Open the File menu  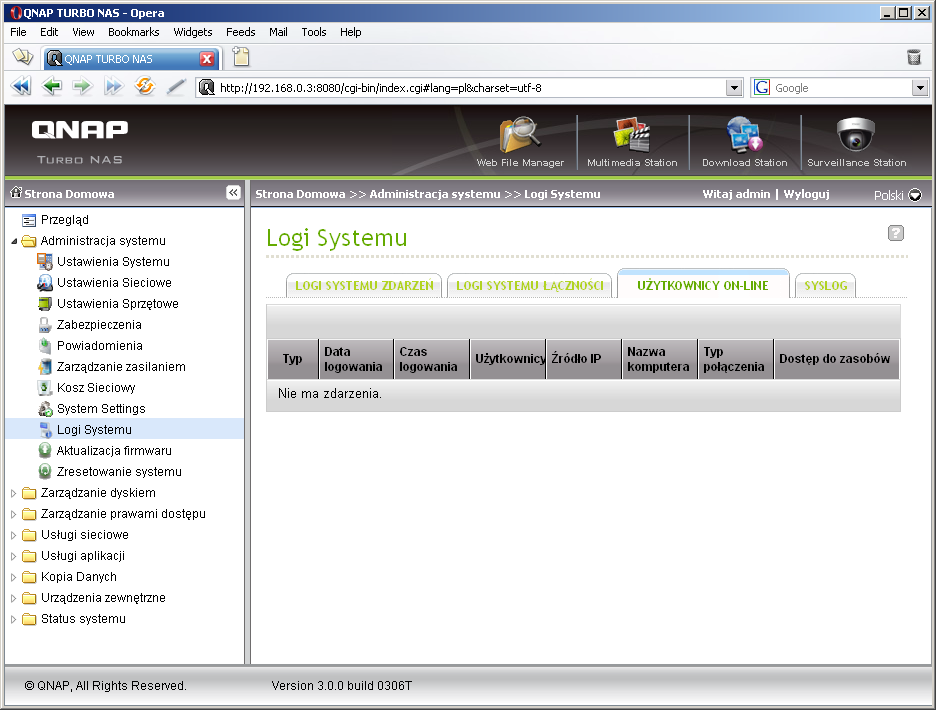18,32
